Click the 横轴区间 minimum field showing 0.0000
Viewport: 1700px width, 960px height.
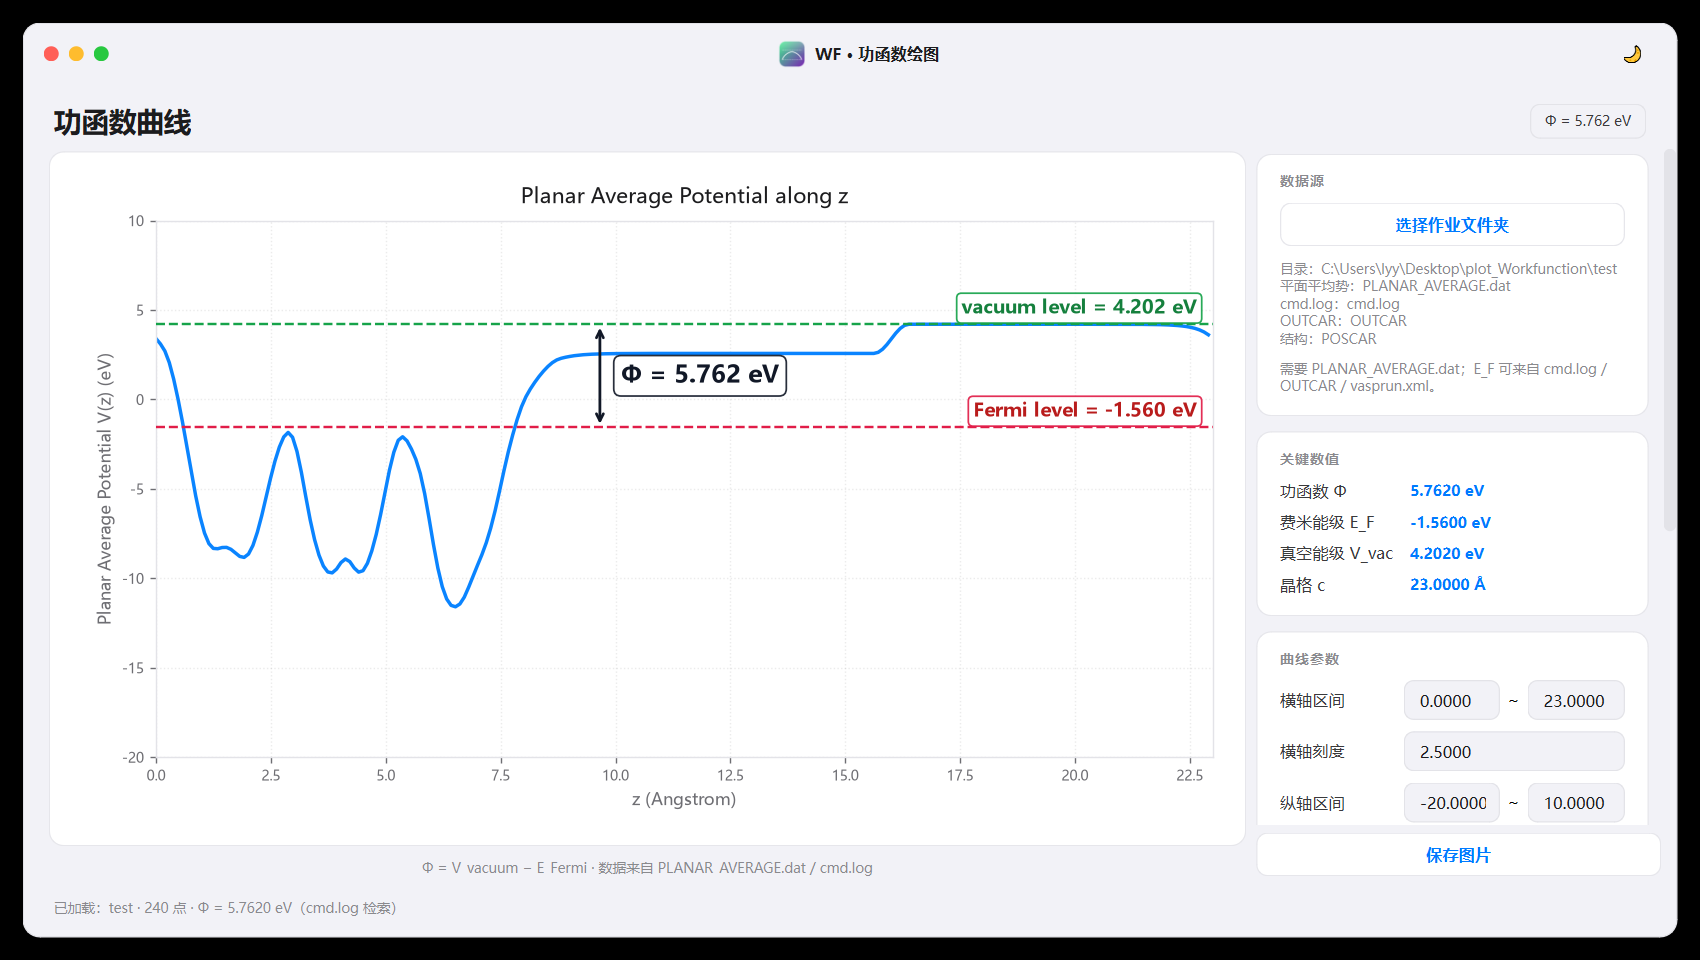point(1452,701)
